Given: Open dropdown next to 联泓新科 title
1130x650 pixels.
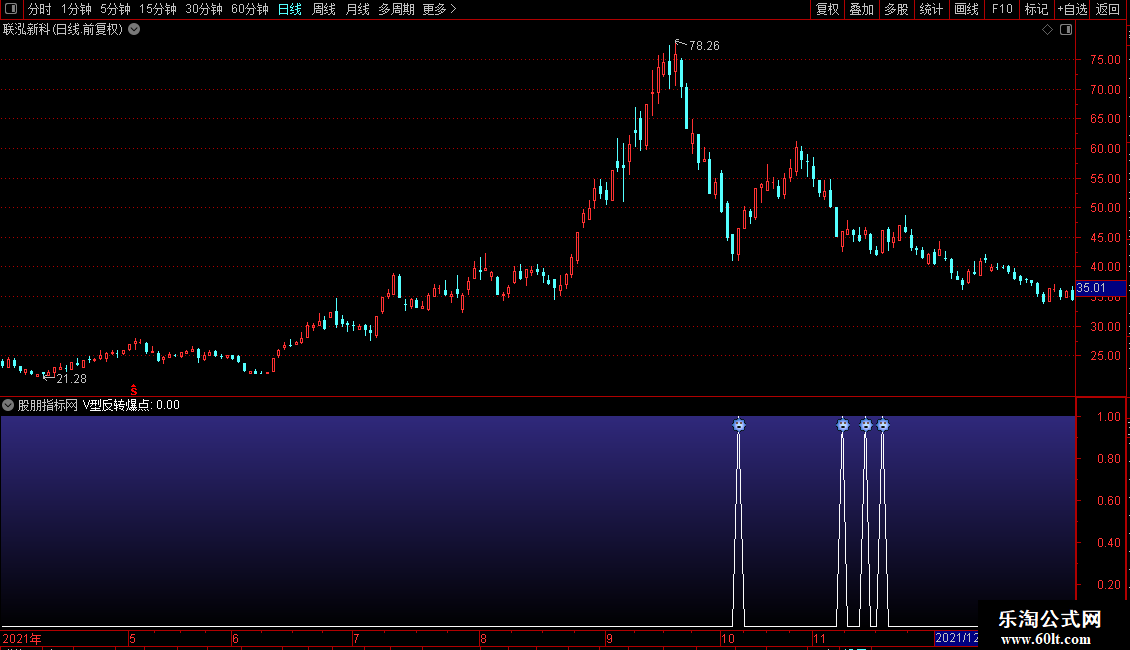Looking at the screenshot, I should (134, 30).
